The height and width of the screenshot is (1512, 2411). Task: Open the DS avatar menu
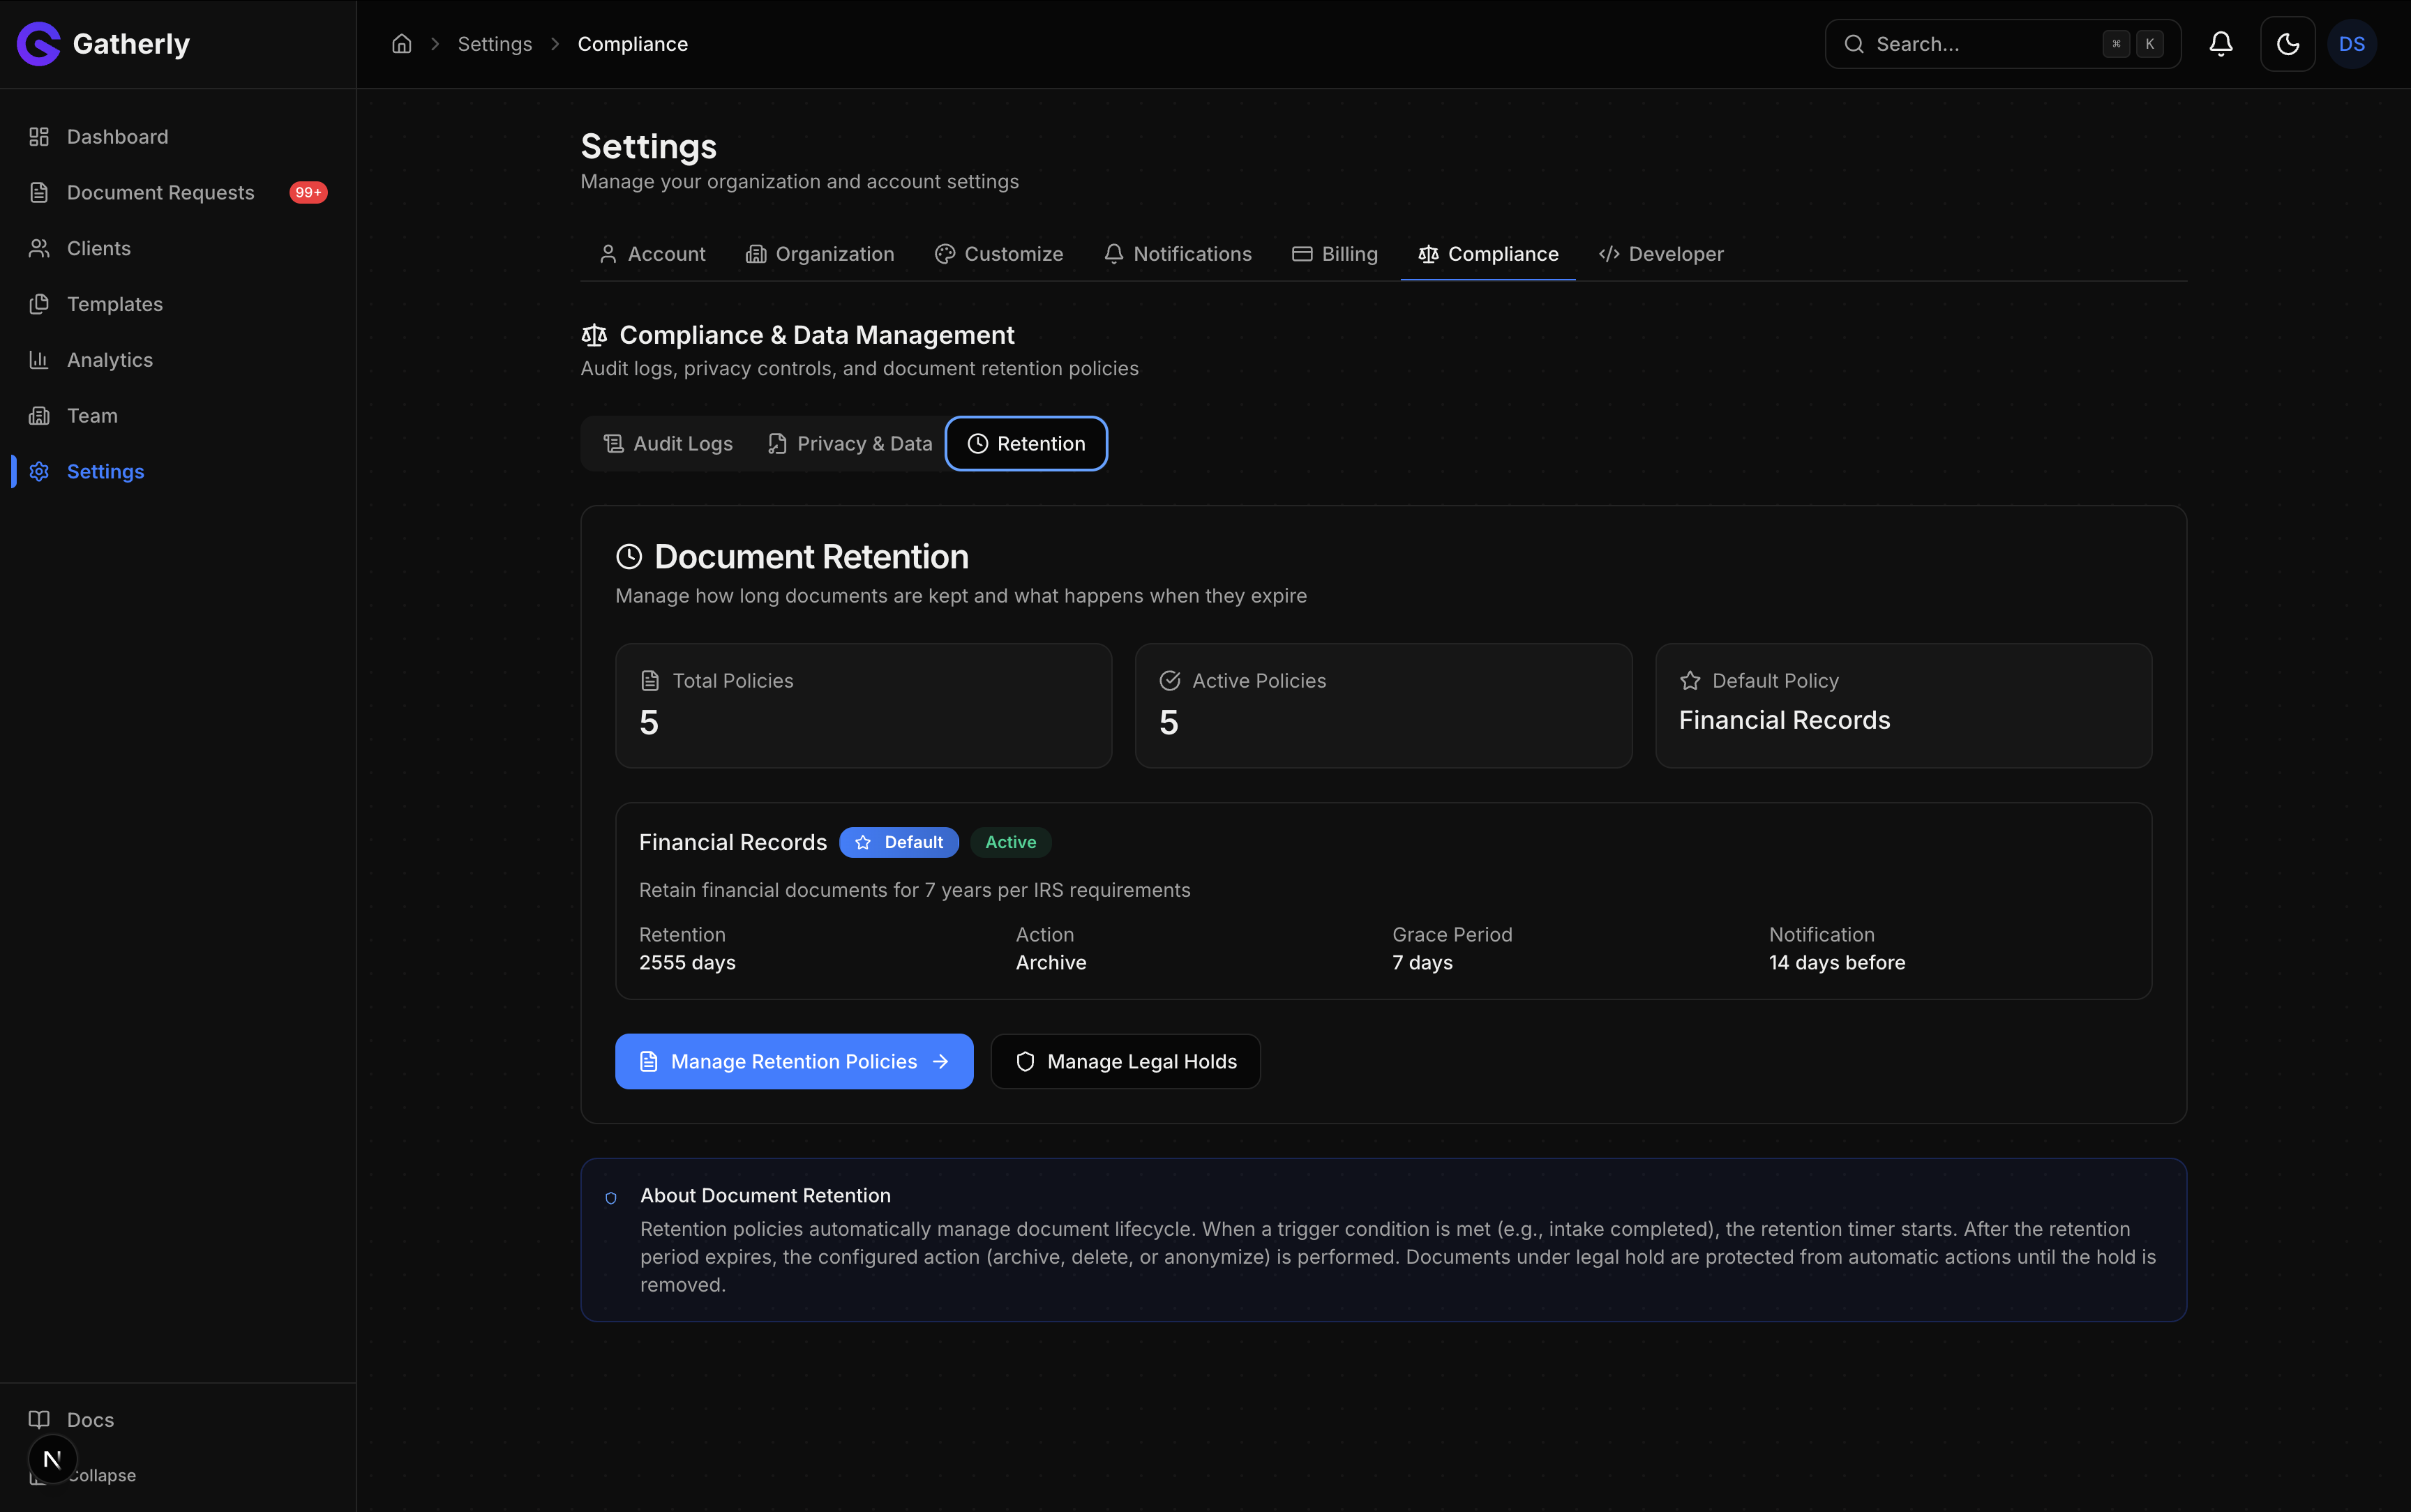(x=2352, y=43)
